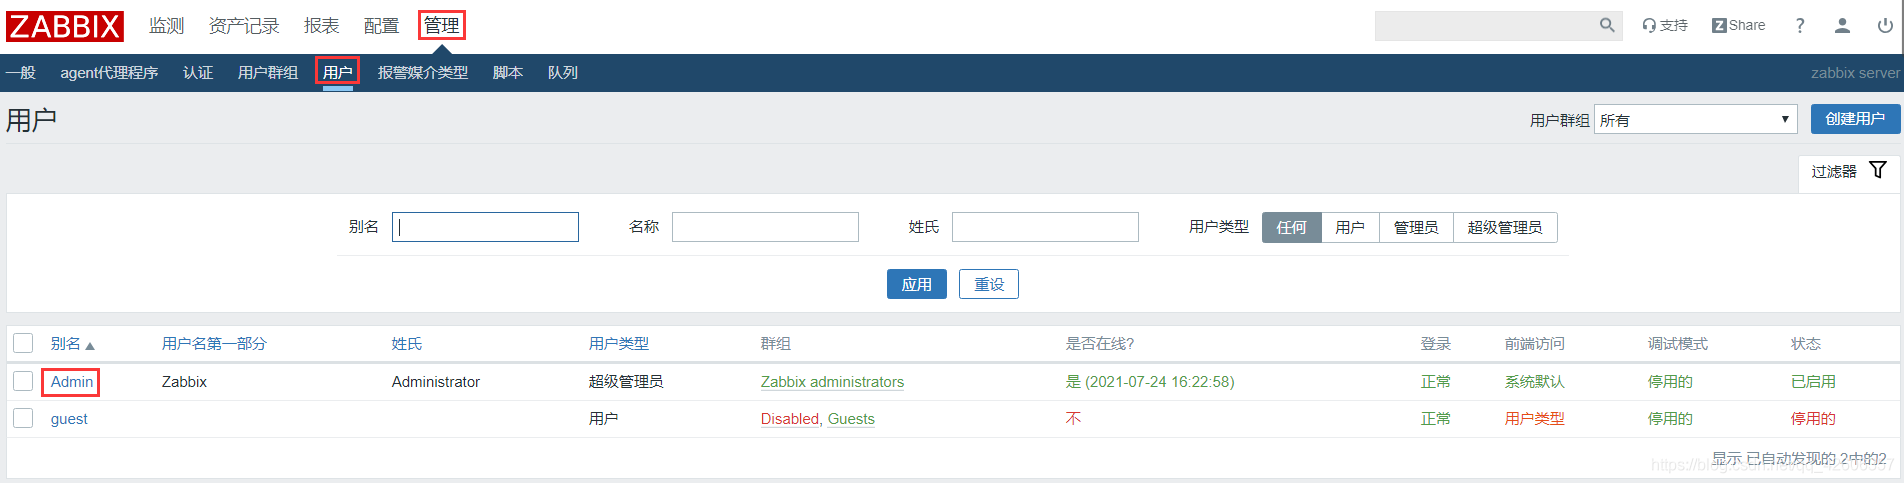
Task: Open the user profile icon
Action: click(1842, 25)
